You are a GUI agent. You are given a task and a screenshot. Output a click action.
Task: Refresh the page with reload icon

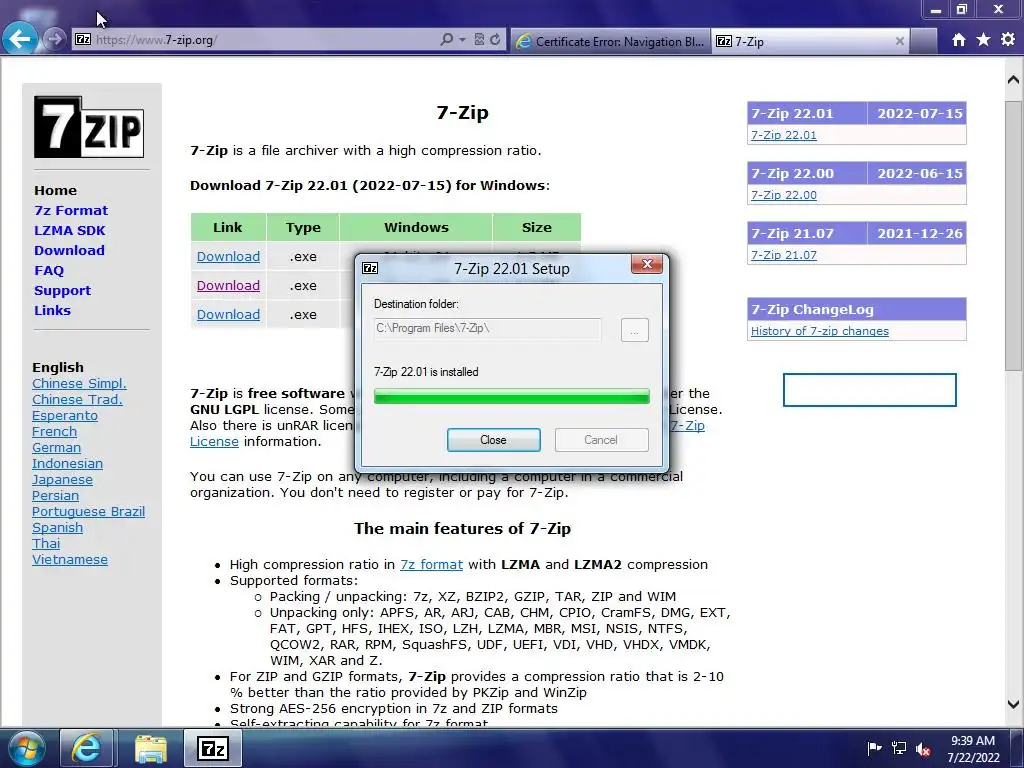pos(495,40)
